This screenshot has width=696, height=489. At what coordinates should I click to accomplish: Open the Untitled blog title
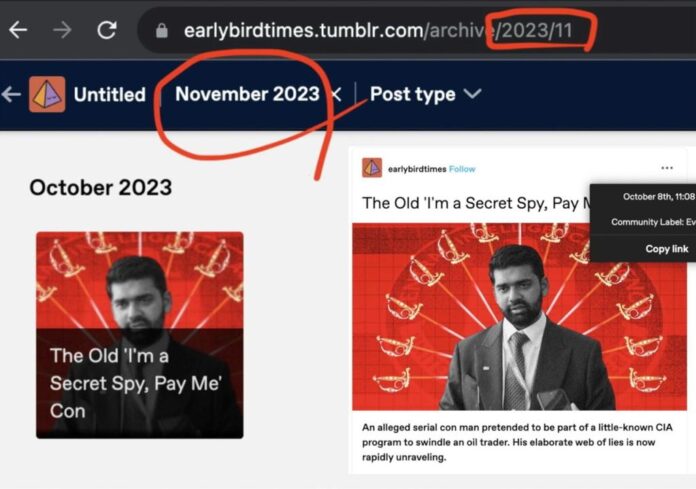[x=109, y=95]
